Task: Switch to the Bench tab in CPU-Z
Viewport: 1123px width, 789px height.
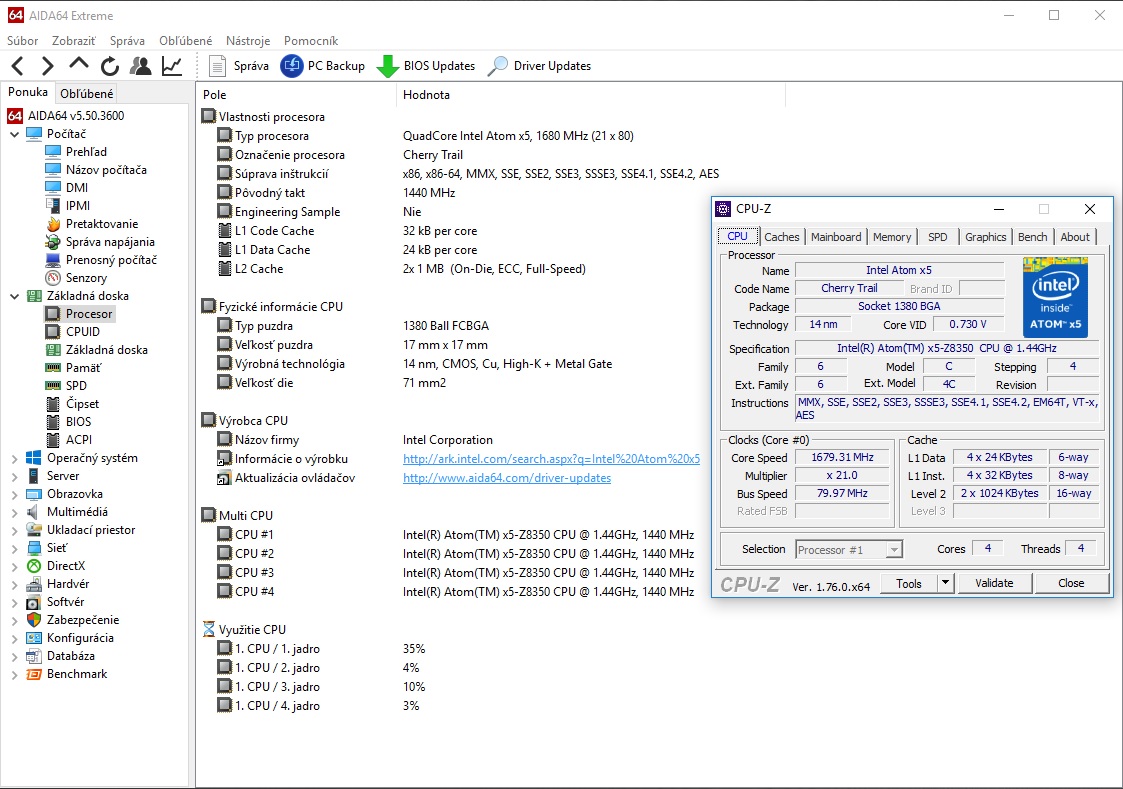Action: (1032, 237)
